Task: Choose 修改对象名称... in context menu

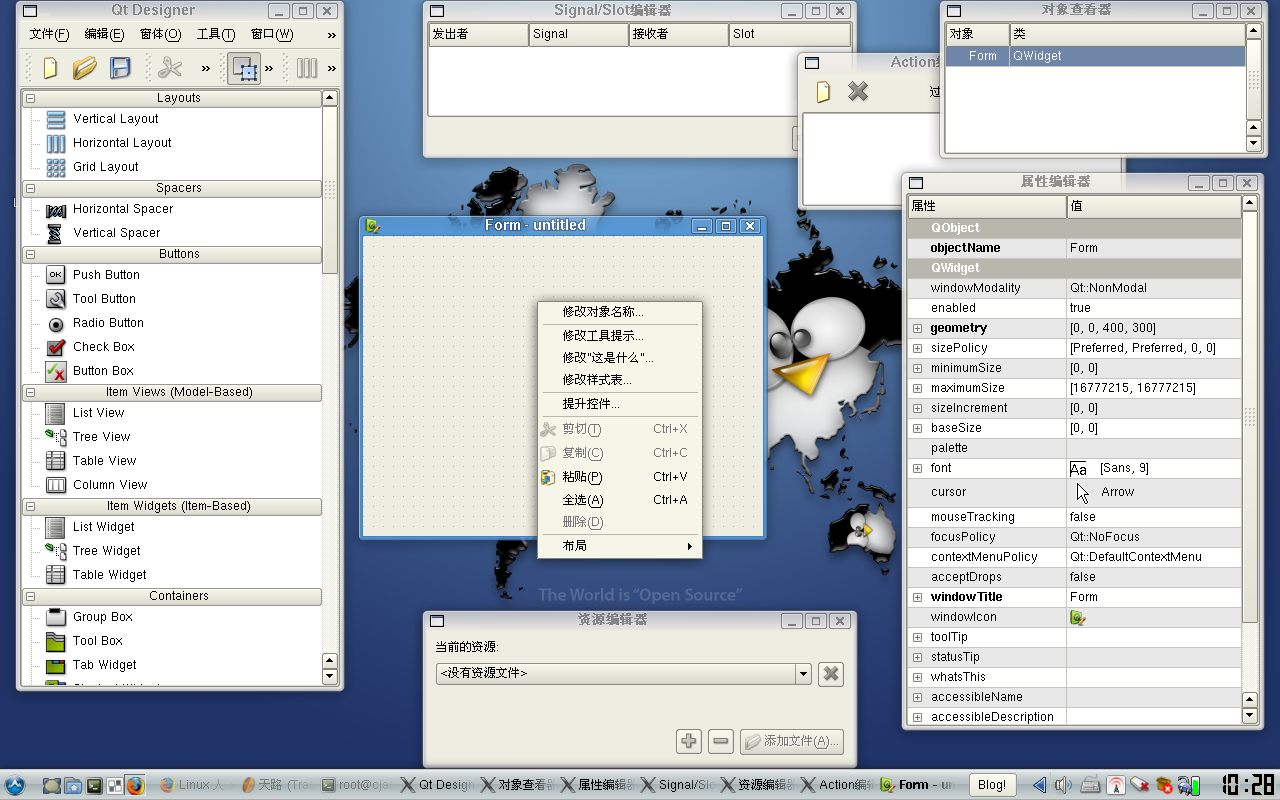Action: point(620,312)
